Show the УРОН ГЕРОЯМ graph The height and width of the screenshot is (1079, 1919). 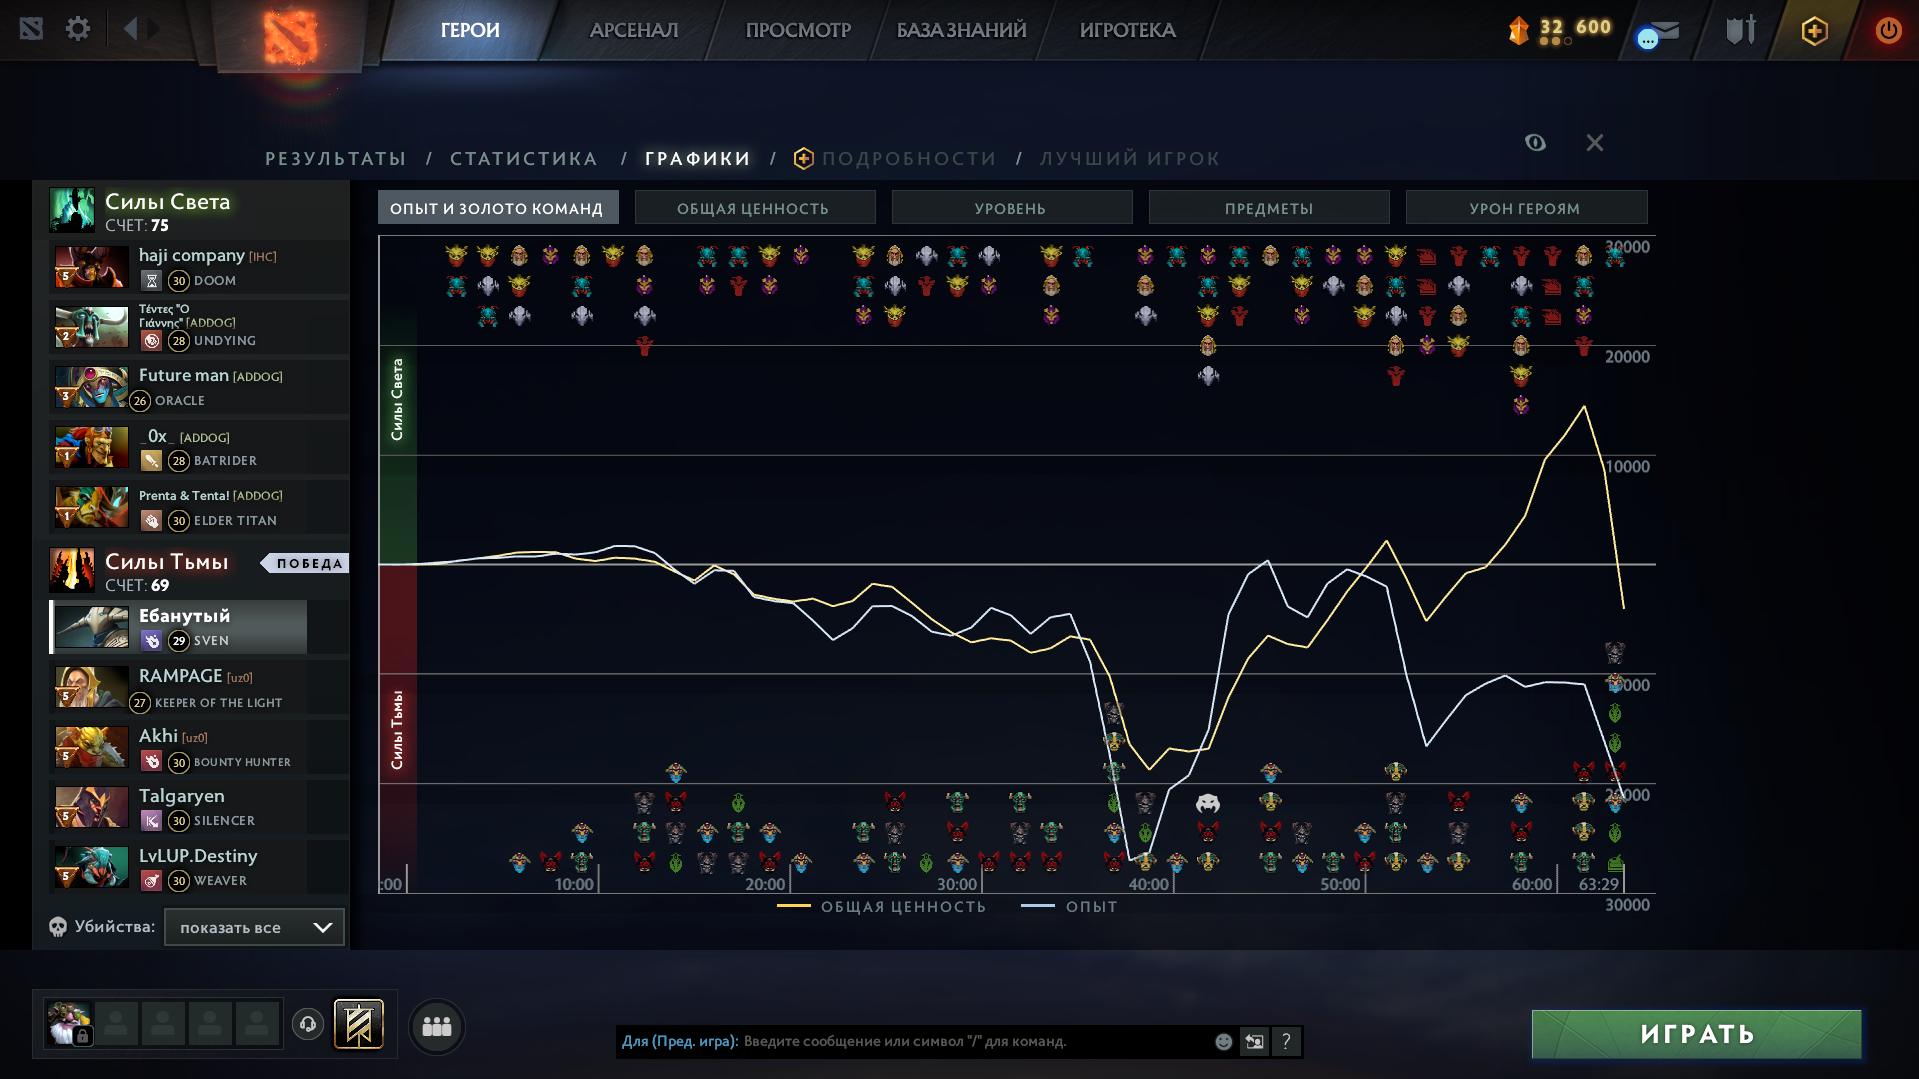click(x=1526, y=207)
